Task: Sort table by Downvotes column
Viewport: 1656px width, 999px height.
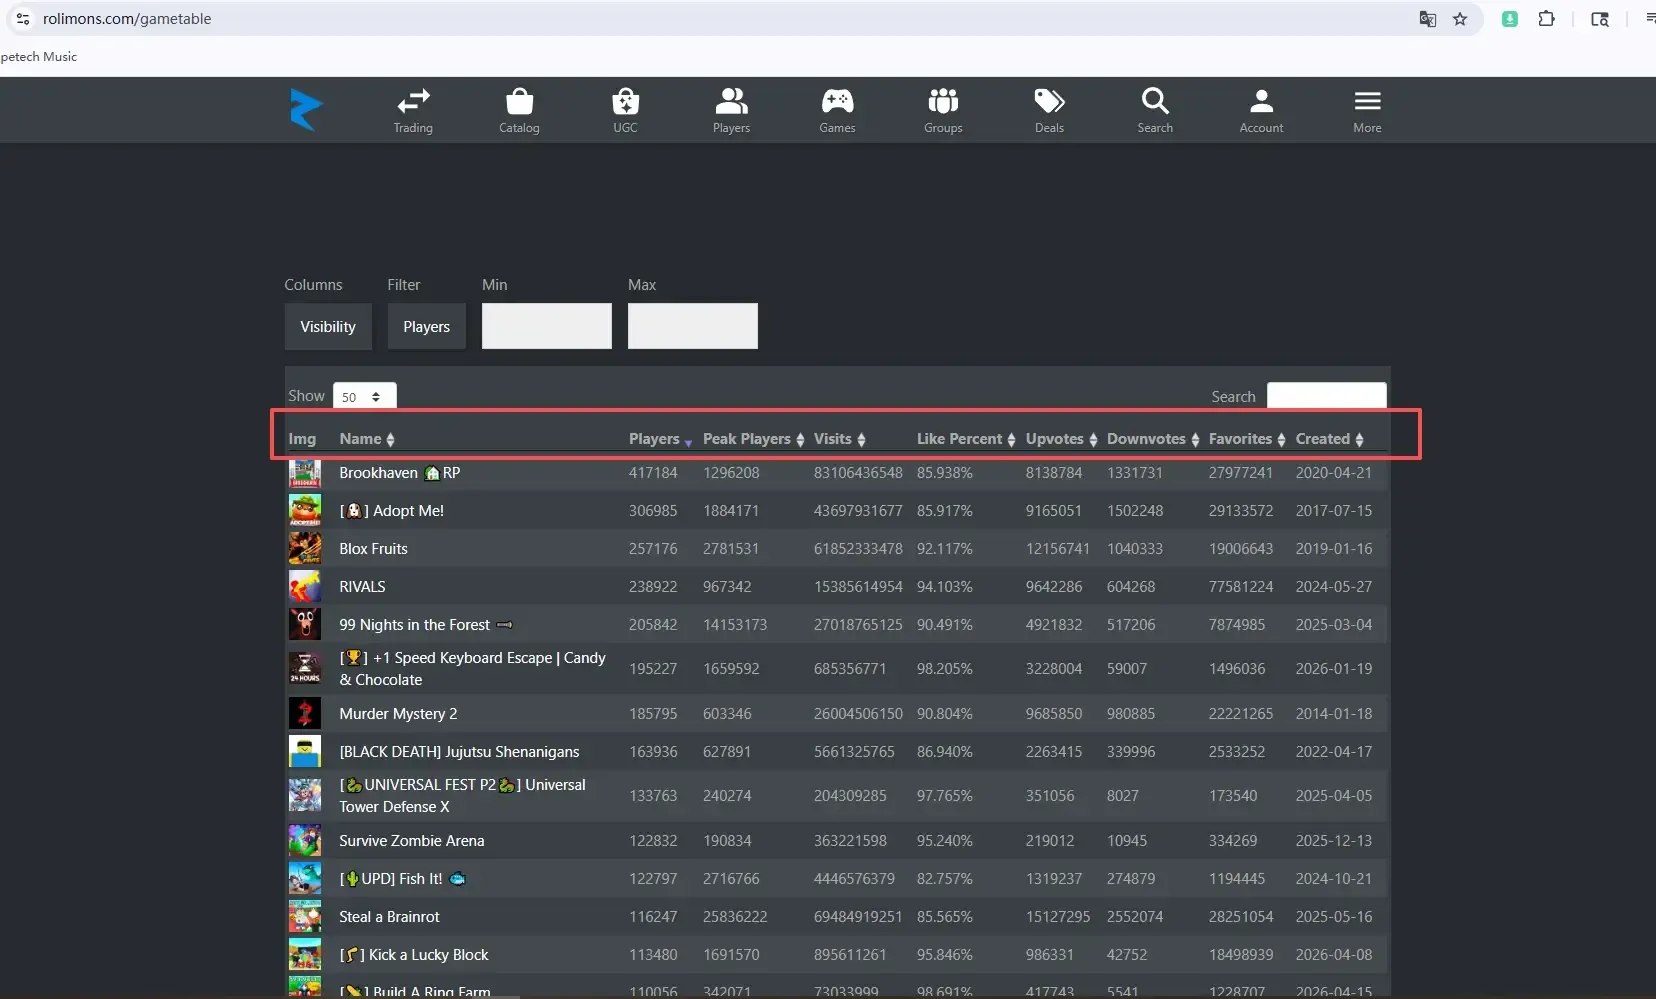Action: point(1153,439)
